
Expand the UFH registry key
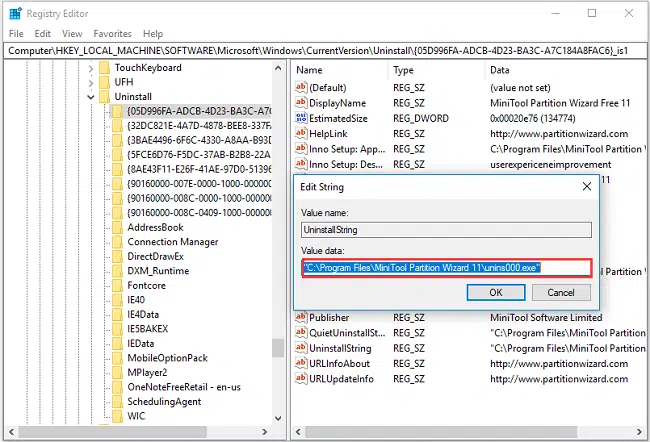(x=91, y=82)
